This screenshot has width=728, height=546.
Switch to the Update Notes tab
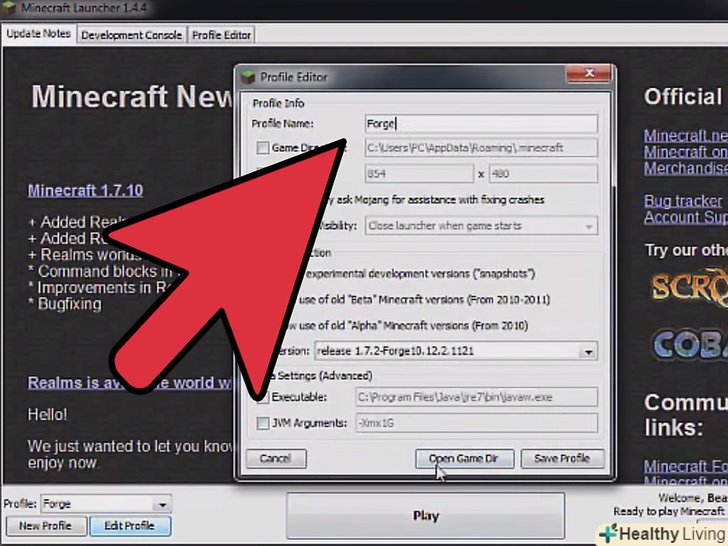click(39, 34)
